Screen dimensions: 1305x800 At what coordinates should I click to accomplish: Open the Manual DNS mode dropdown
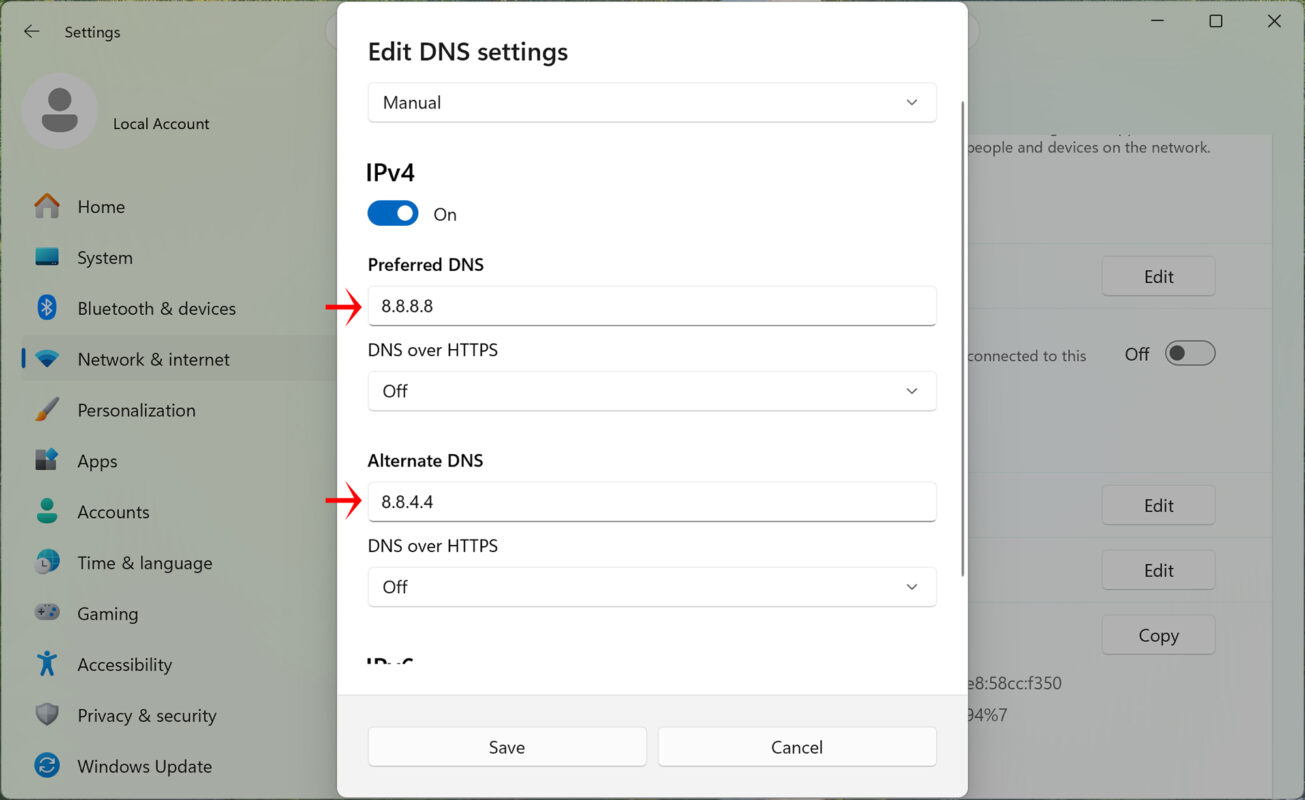[x=652, y=103]
